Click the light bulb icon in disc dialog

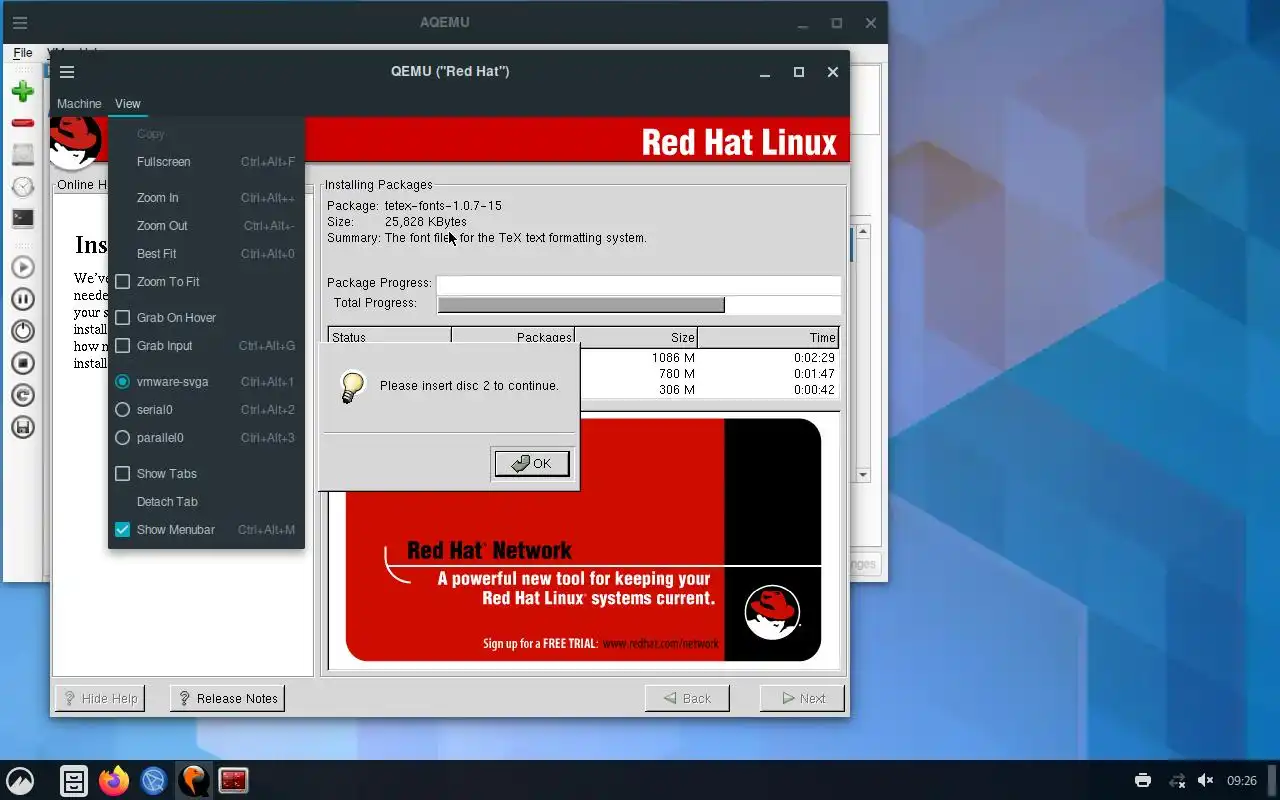point(352,387)
